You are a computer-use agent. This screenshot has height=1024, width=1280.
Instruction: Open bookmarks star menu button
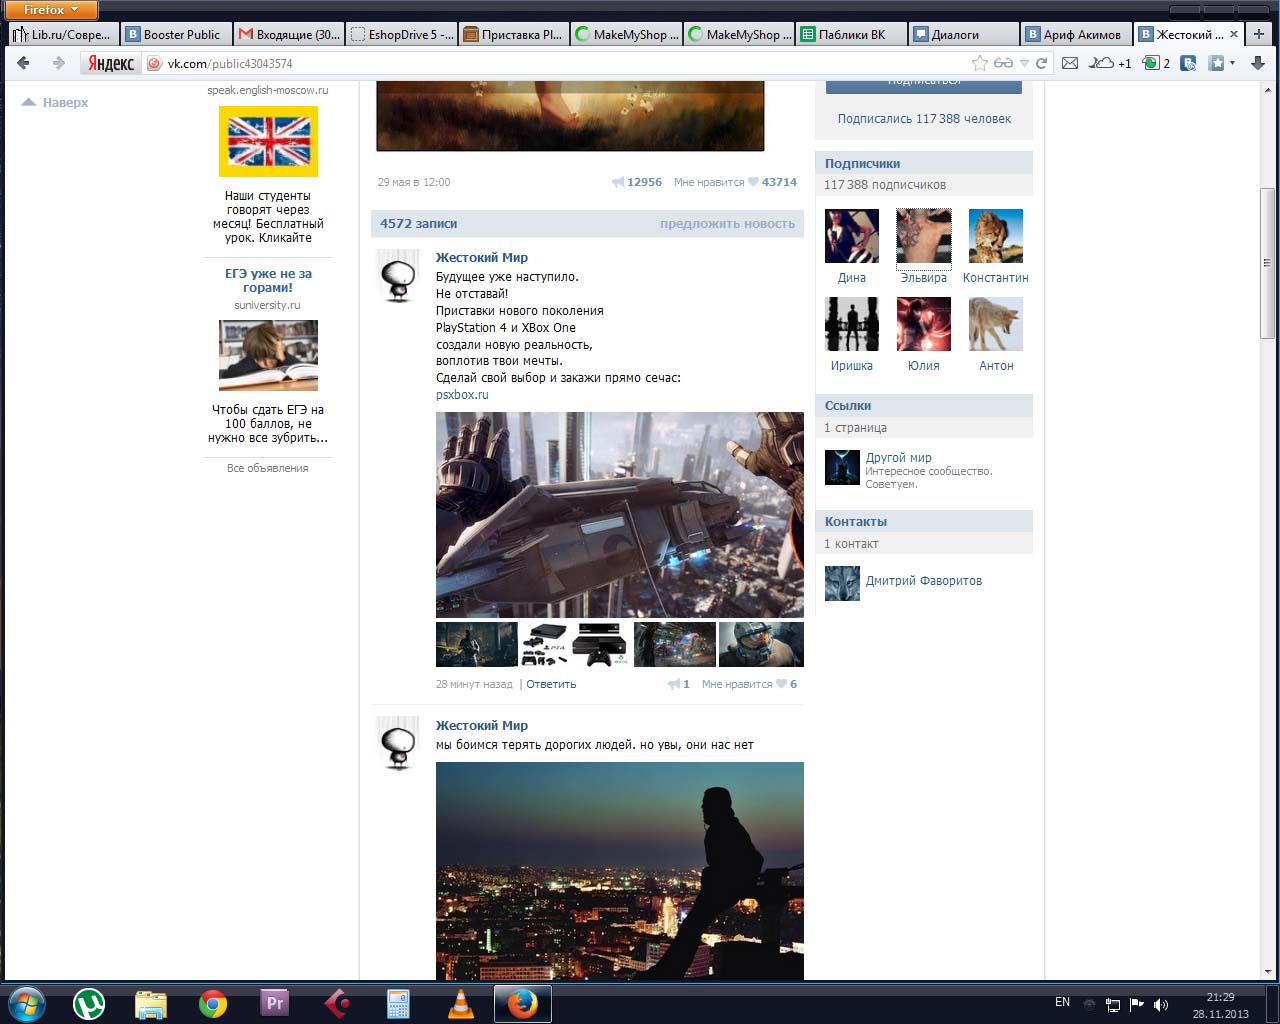pos(1221,63)
